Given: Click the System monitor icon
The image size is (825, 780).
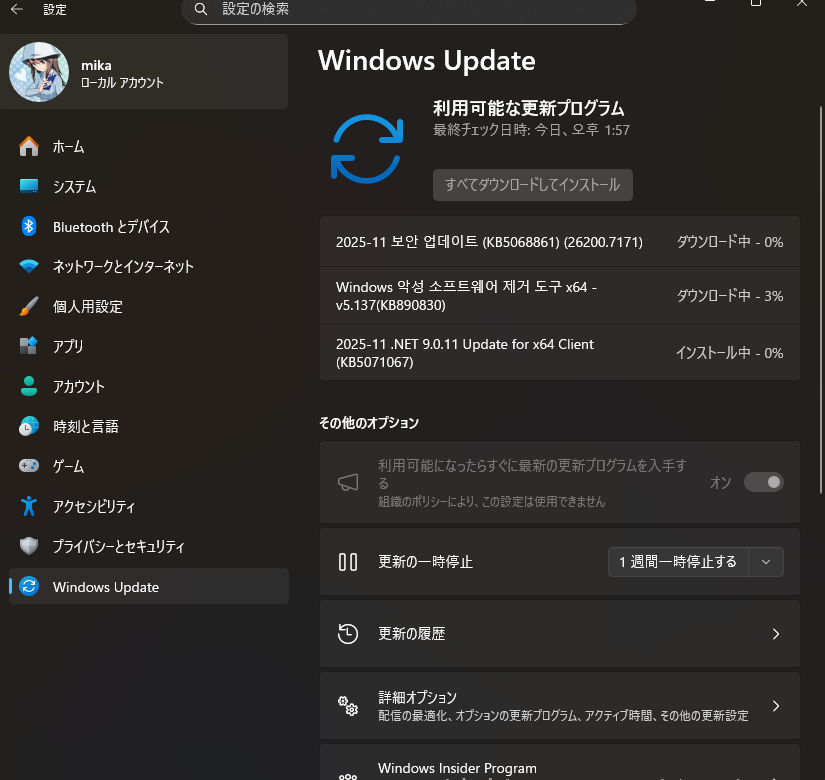Looking at the screenshot, I should tap(29, 186).
